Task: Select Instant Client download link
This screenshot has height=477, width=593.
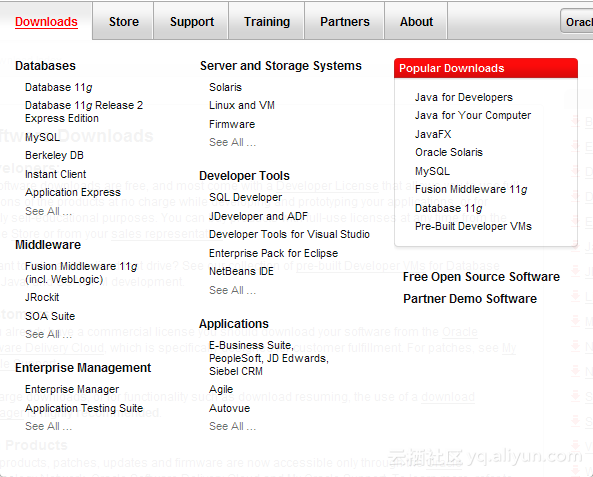Action: pyautogui.click(x=56, y=174)
